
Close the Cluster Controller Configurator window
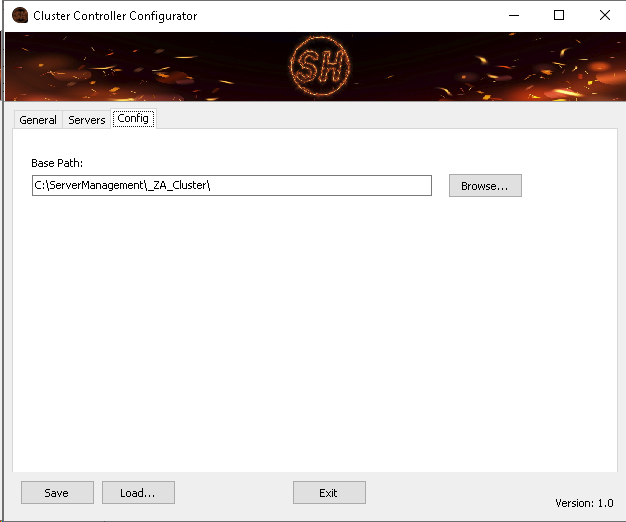tap(604, 16)
